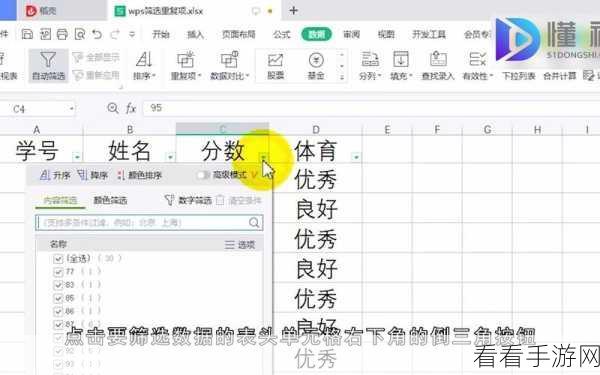The height and width of the screenshot is (375, 600).
Task: Click the Redo arrow icon
Action: [115, 34]
